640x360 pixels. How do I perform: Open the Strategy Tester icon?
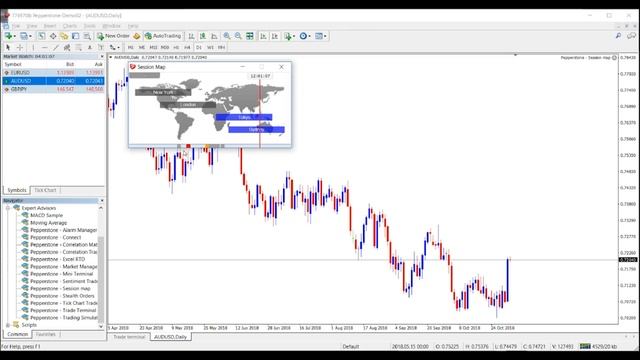click(87, 36)
